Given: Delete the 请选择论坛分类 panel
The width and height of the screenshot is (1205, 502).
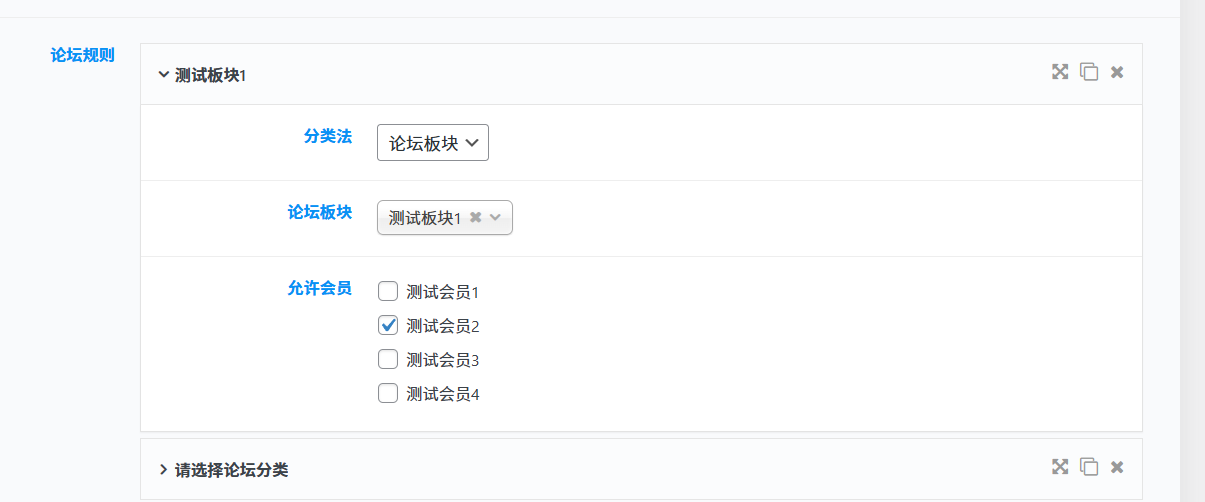Looking at the screenshot, I should [x=1117, y=467].
